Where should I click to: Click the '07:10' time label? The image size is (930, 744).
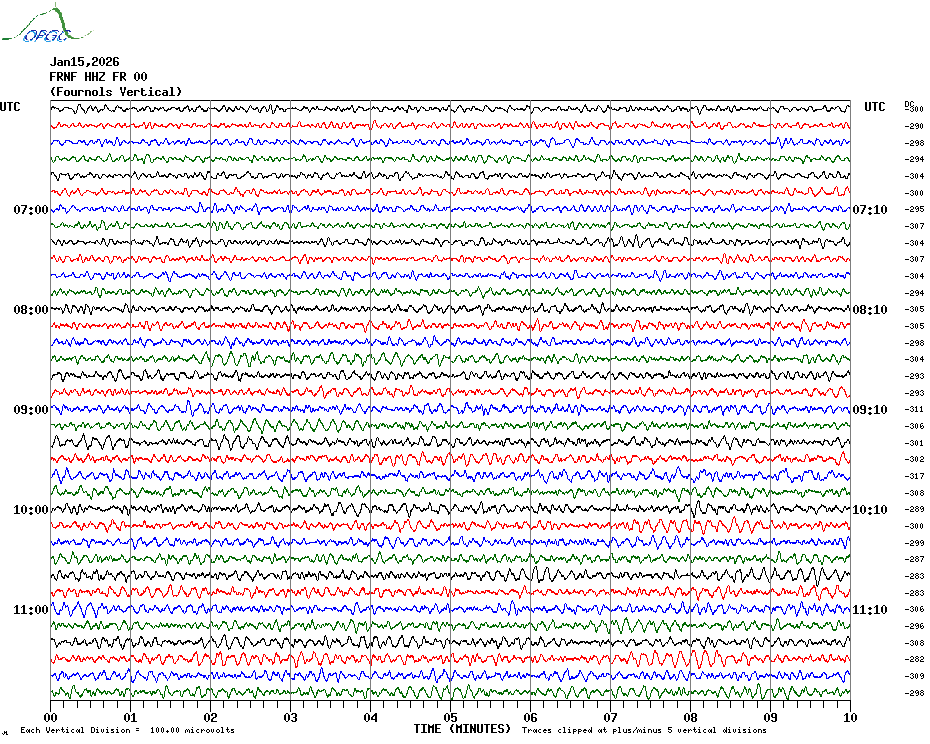870,209
